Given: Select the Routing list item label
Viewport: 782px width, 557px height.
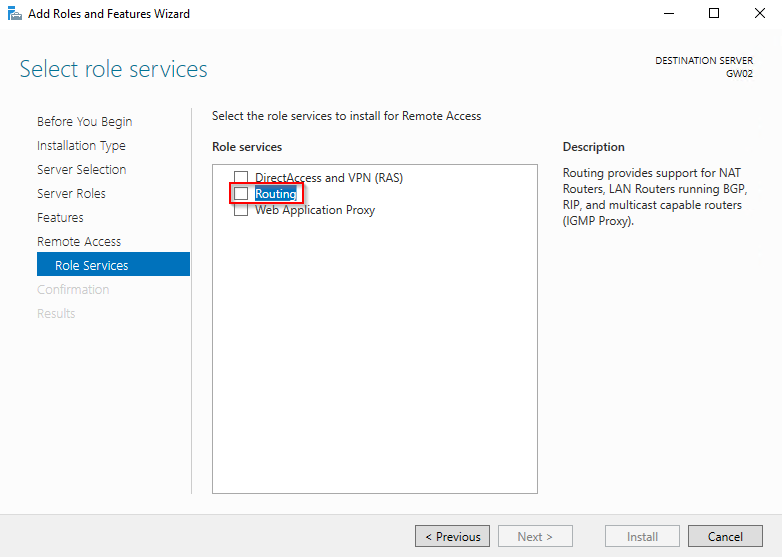Looking at the screenshot, I should (x=276, y=193).
